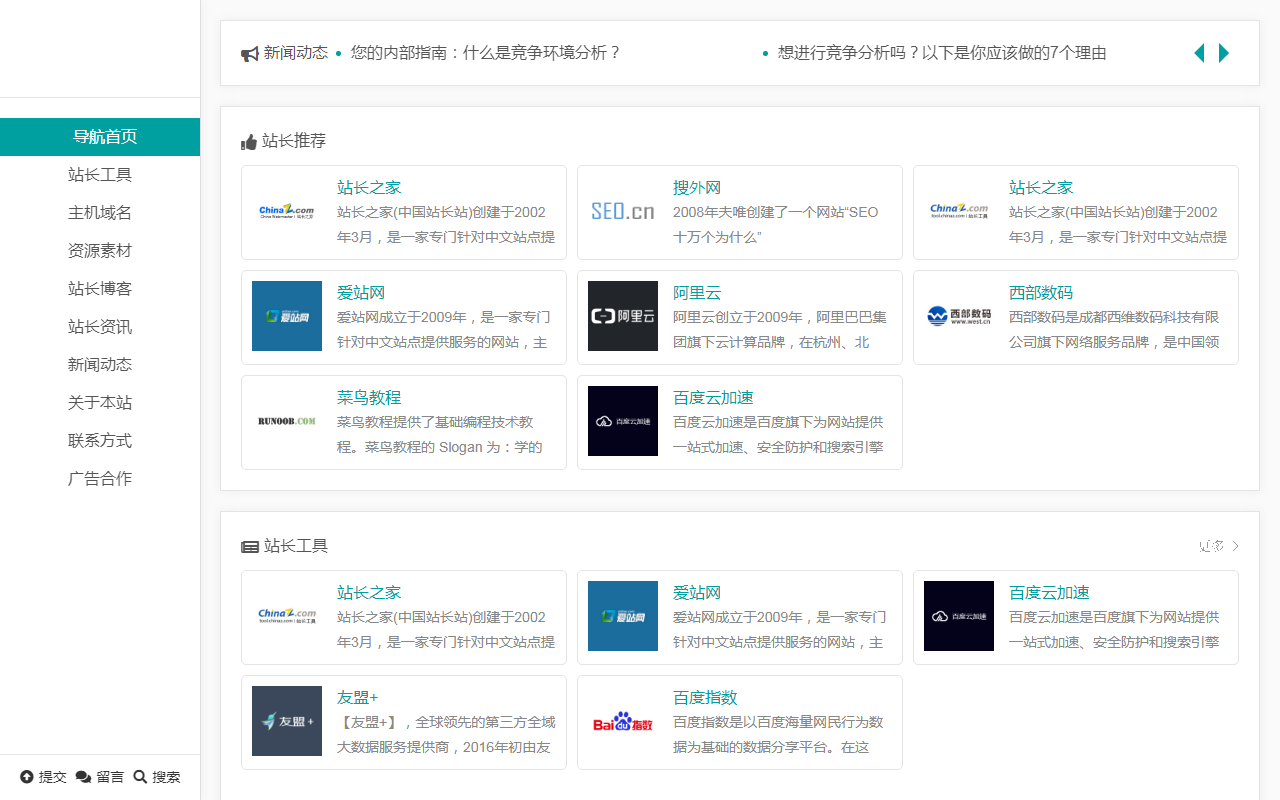Open the 更多 link beside 站长工具 heading
This screenshot has width=1280, height=800.
click(x=1219, y=546)
